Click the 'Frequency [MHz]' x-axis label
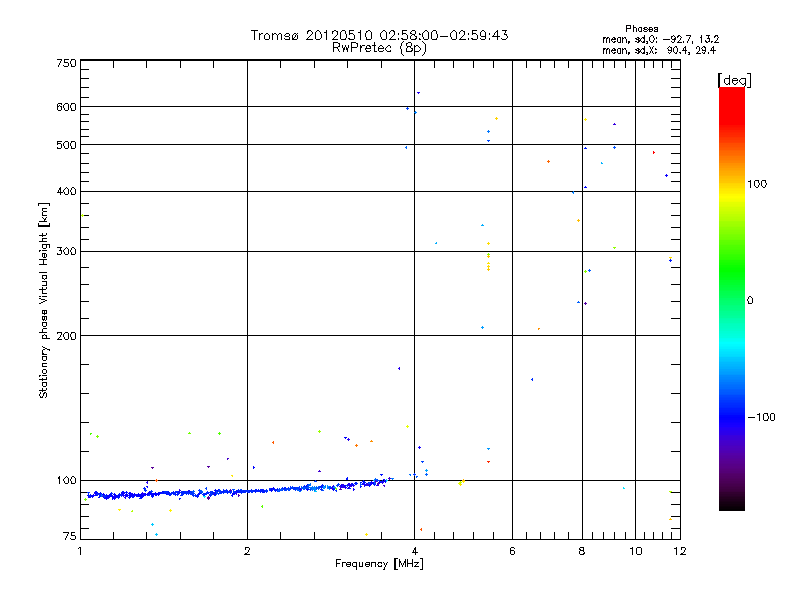Viewport: 800px width, 600px height. tap(379, 564)
